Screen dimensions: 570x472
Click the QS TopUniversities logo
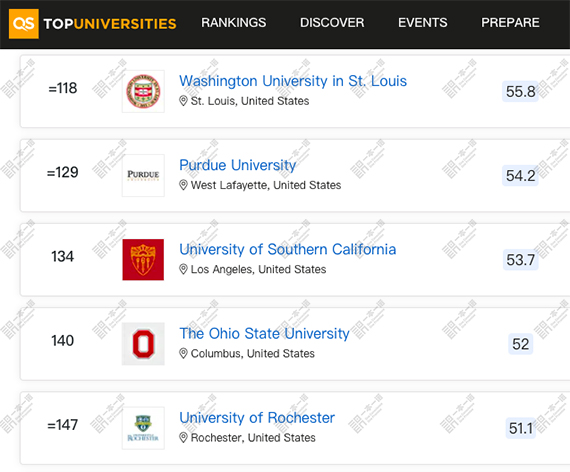point(93,24)
